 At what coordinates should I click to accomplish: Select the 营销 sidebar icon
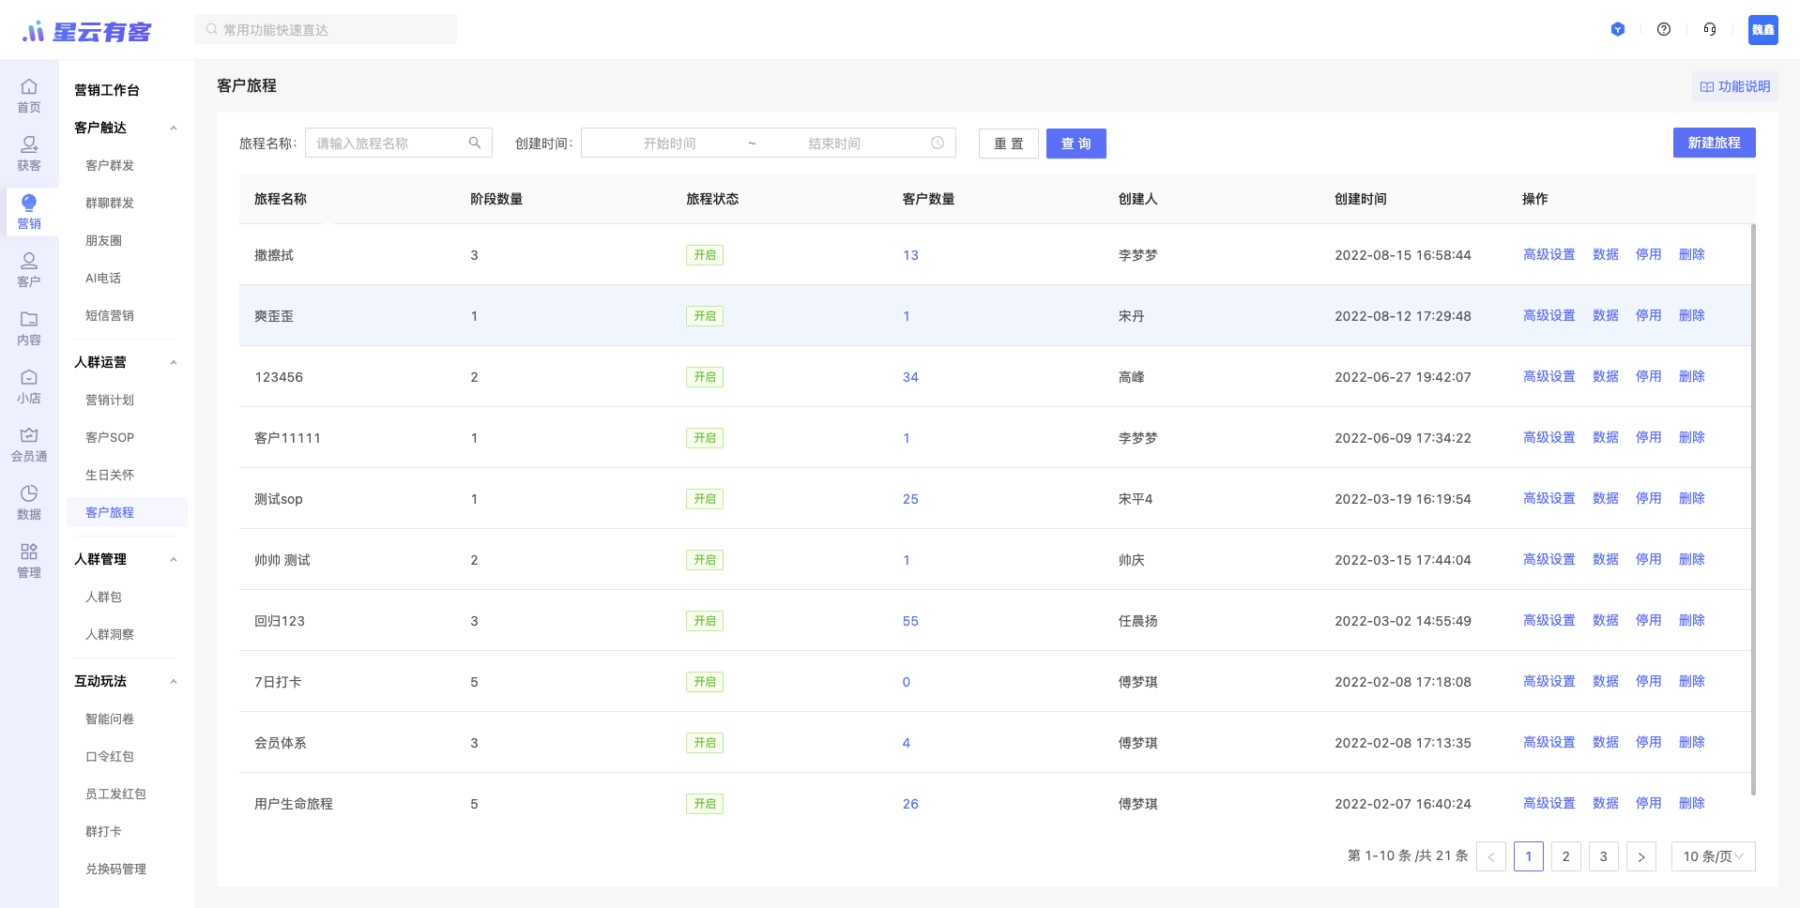[x=29, y=211]
